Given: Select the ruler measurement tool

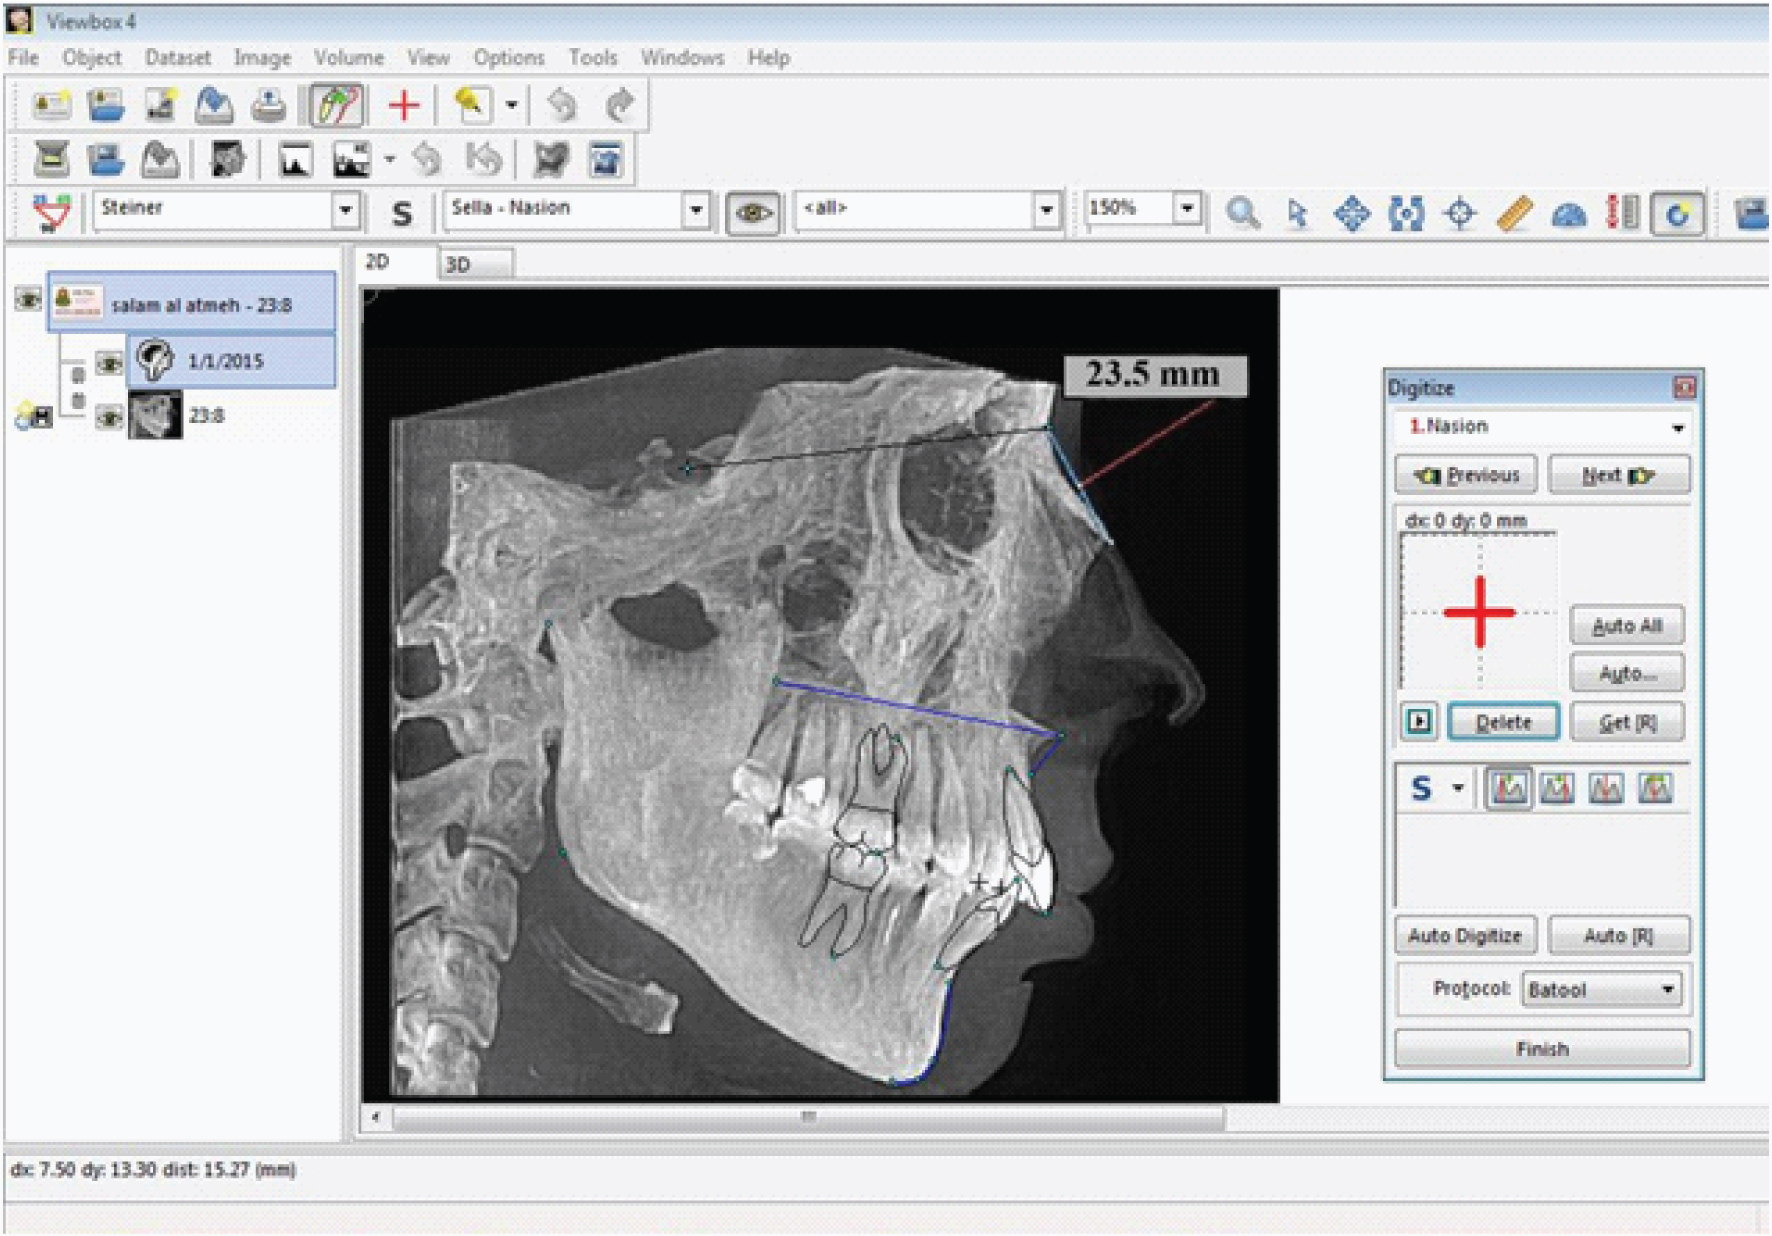Looking at the screenshot, I should (1514, 213).
